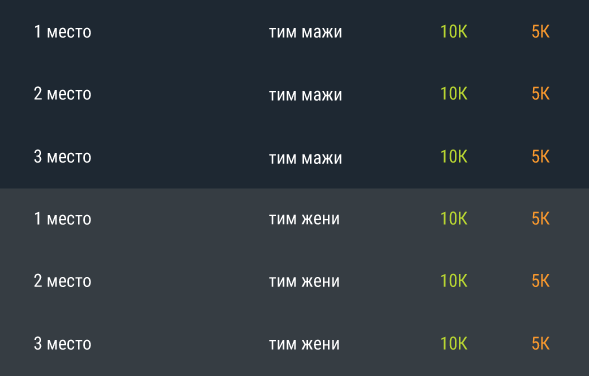Open тим мажи in the 3 место row
The height and width of the screenshot is (376, 589).
pyautogui.click(x=305, y=157)
